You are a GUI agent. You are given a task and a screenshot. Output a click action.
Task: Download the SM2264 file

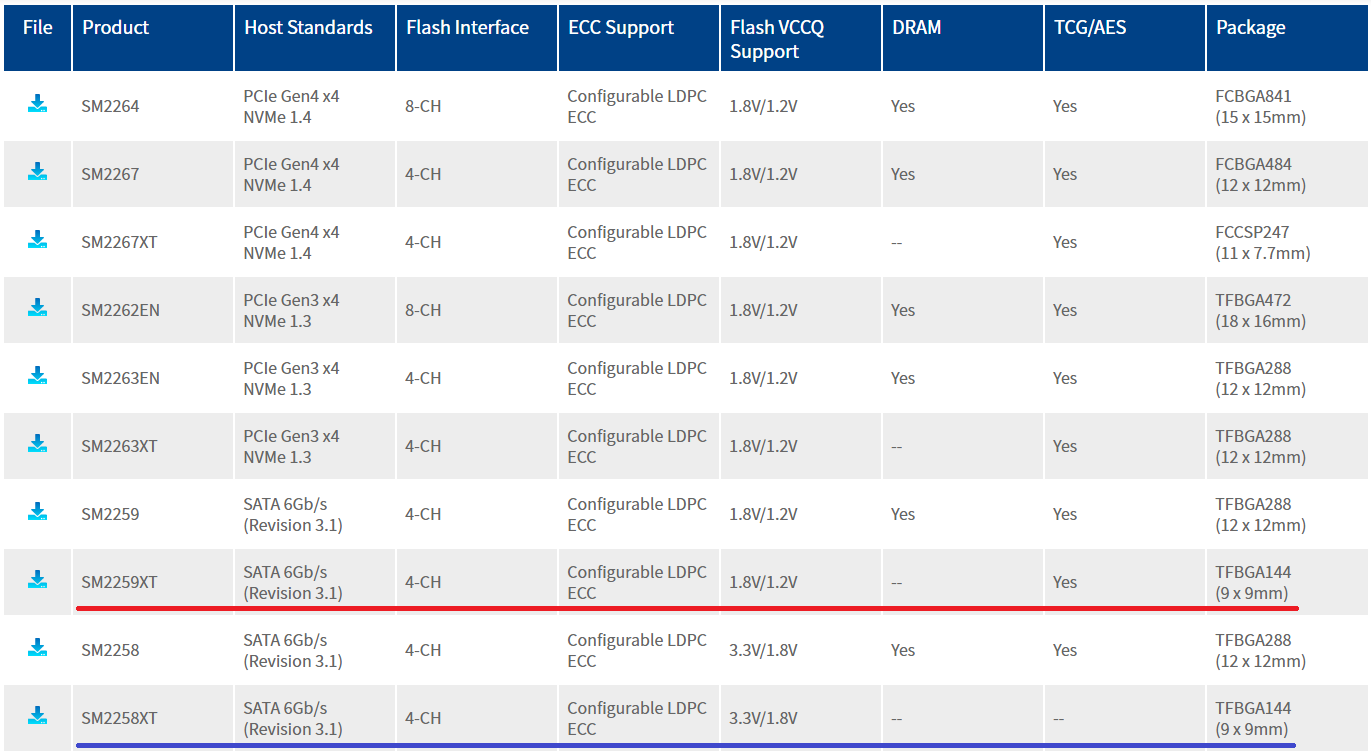click(37, 103)
